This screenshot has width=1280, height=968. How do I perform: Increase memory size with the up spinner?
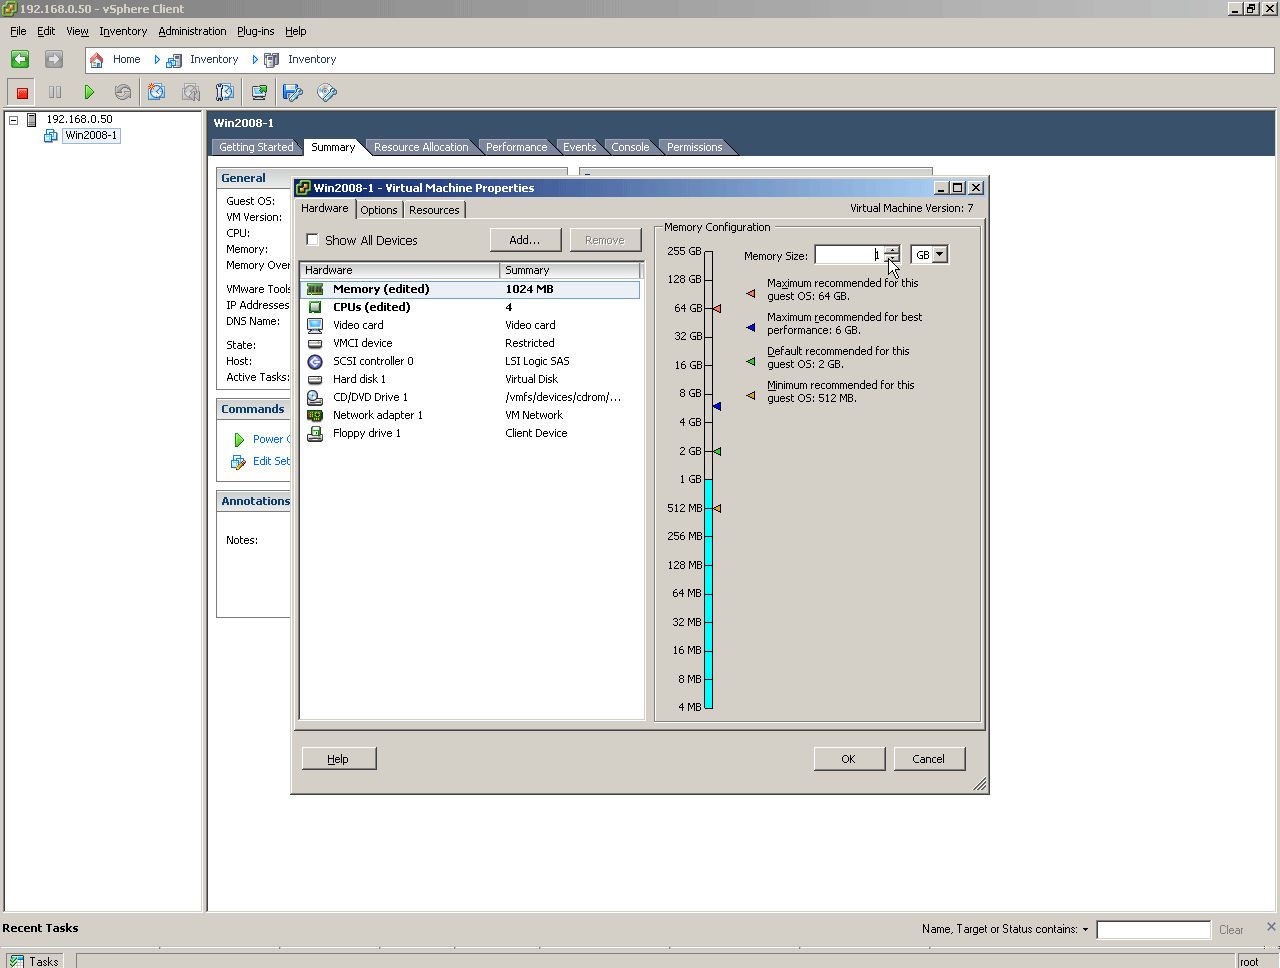click(892, 250)
